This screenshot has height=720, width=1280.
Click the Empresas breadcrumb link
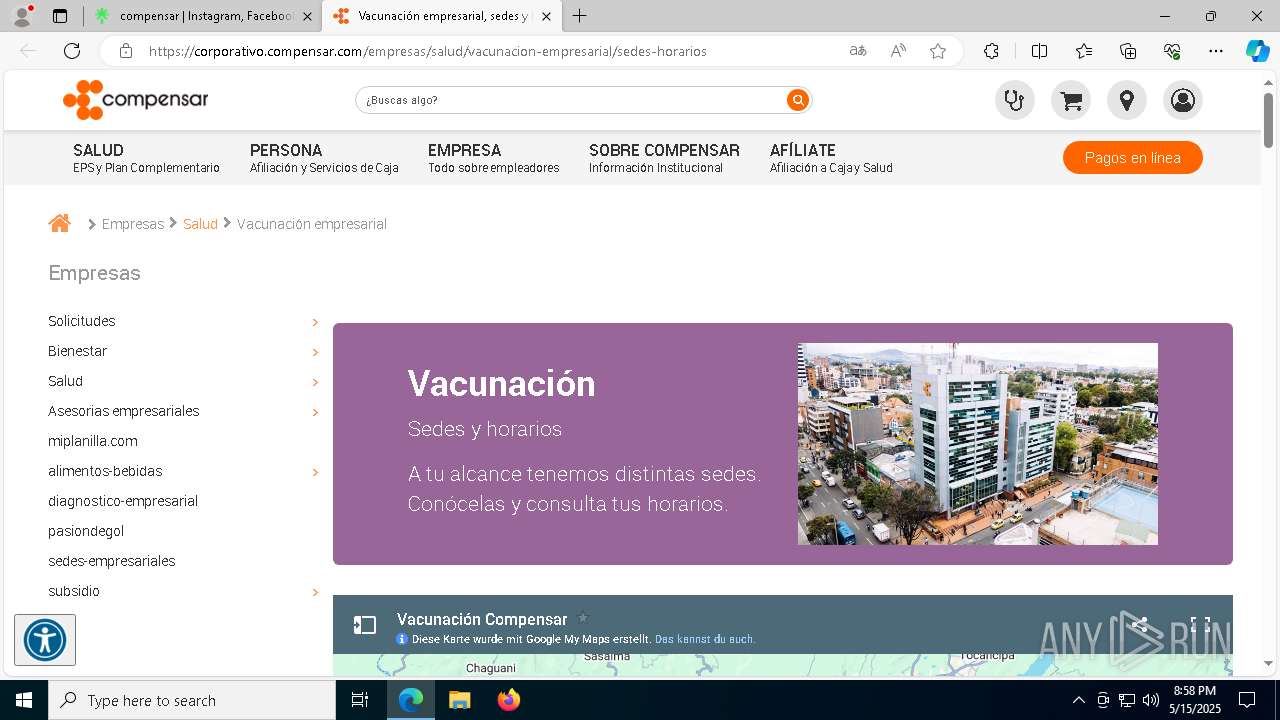(133, 224)
